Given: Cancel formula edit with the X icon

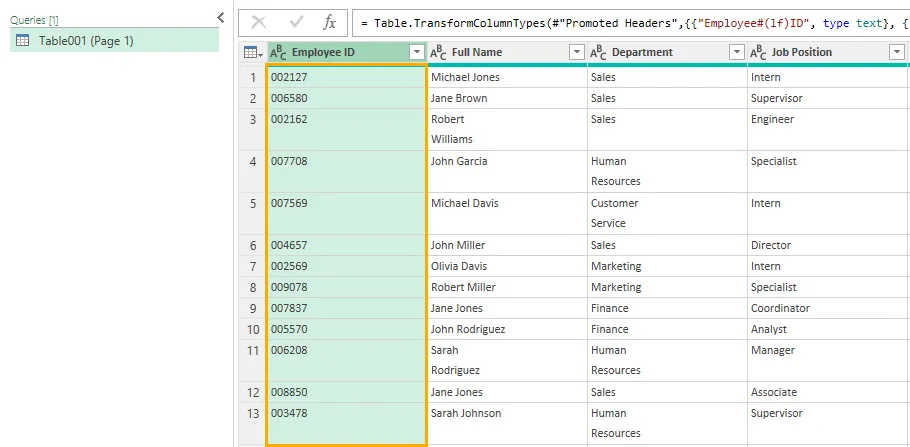Looking at the screenshot, I should click(x=258, y=23).
